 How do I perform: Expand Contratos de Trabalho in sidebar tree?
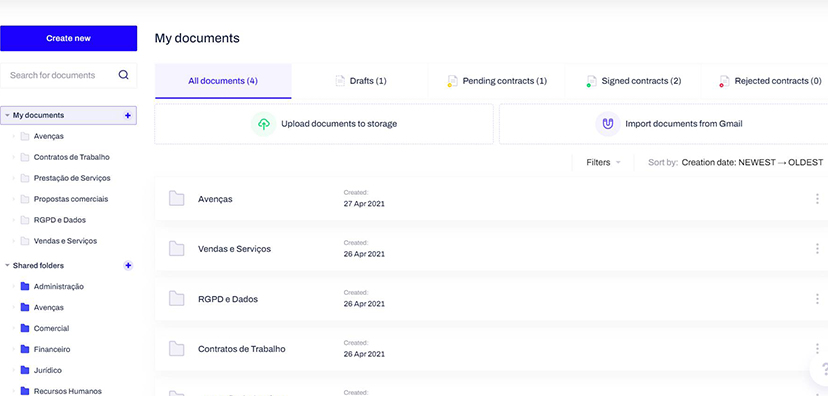tap(14, 157)
